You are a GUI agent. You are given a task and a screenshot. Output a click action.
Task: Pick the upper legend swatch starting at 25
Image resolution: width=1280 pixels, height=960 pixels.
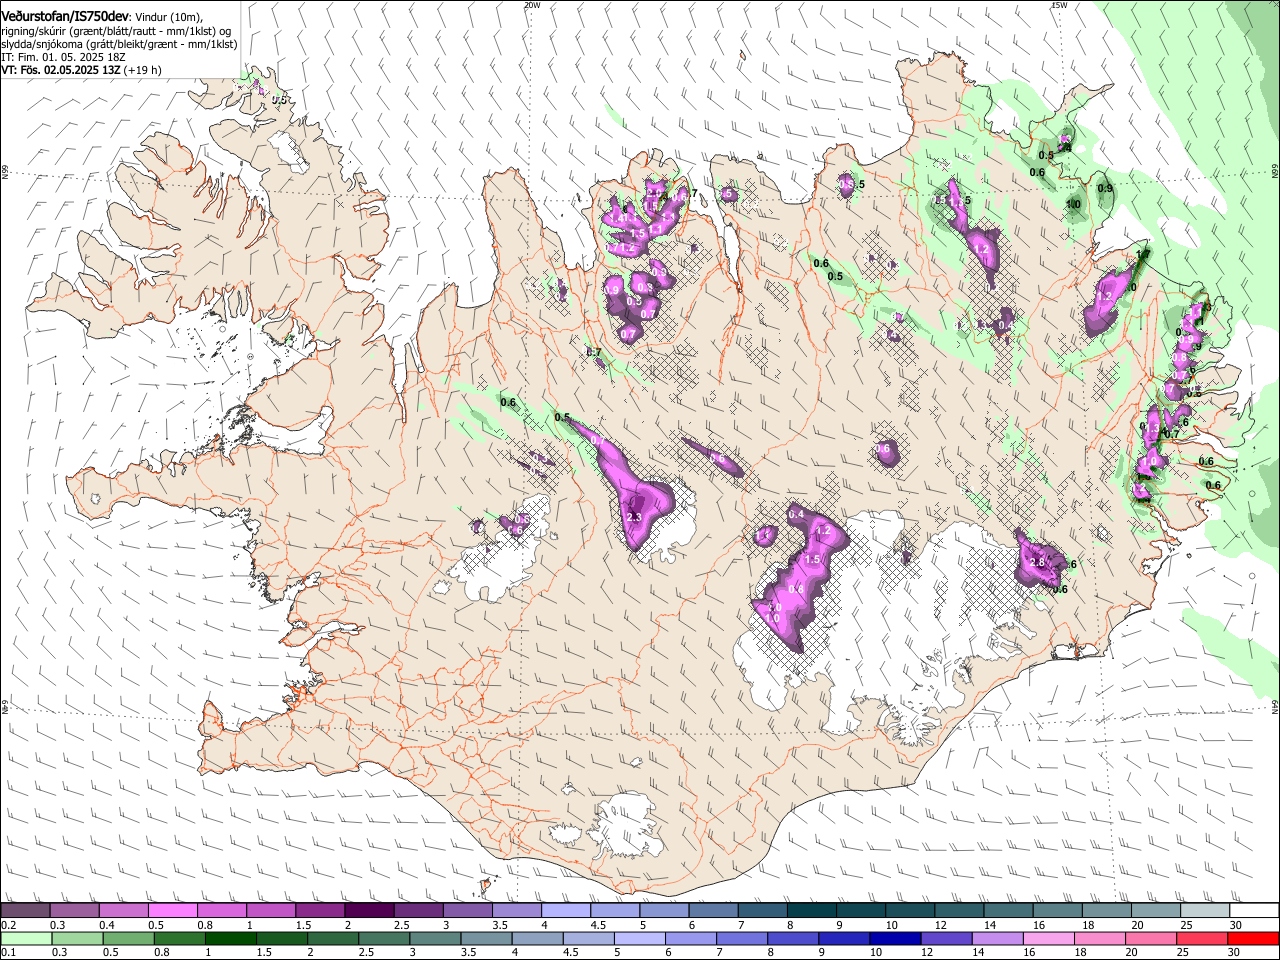1205,911
